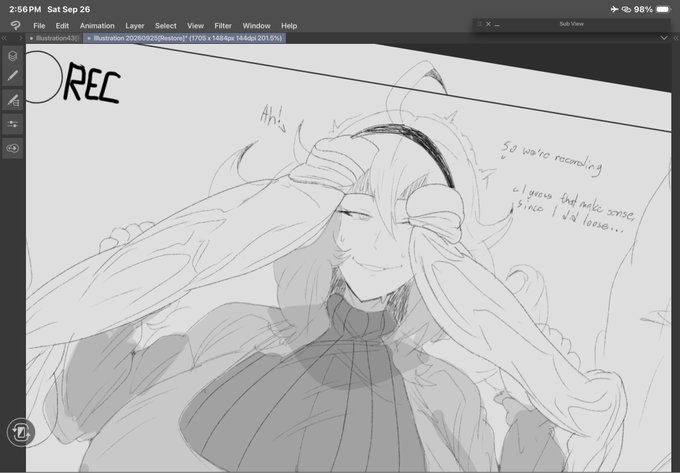
Task: Open the Clip Studio logo menu
Action: pyautogui.click(x=16, y=26)
